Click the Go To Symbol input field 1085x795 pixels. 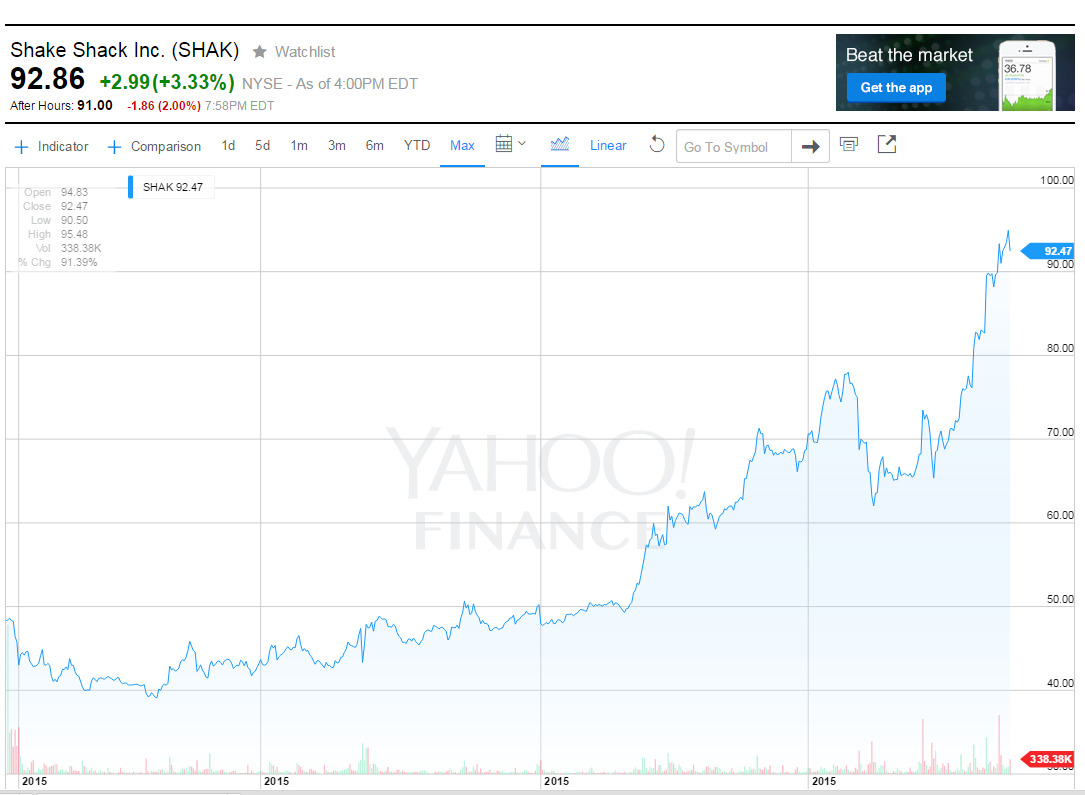pyautogui.click(x=733, y=147)
